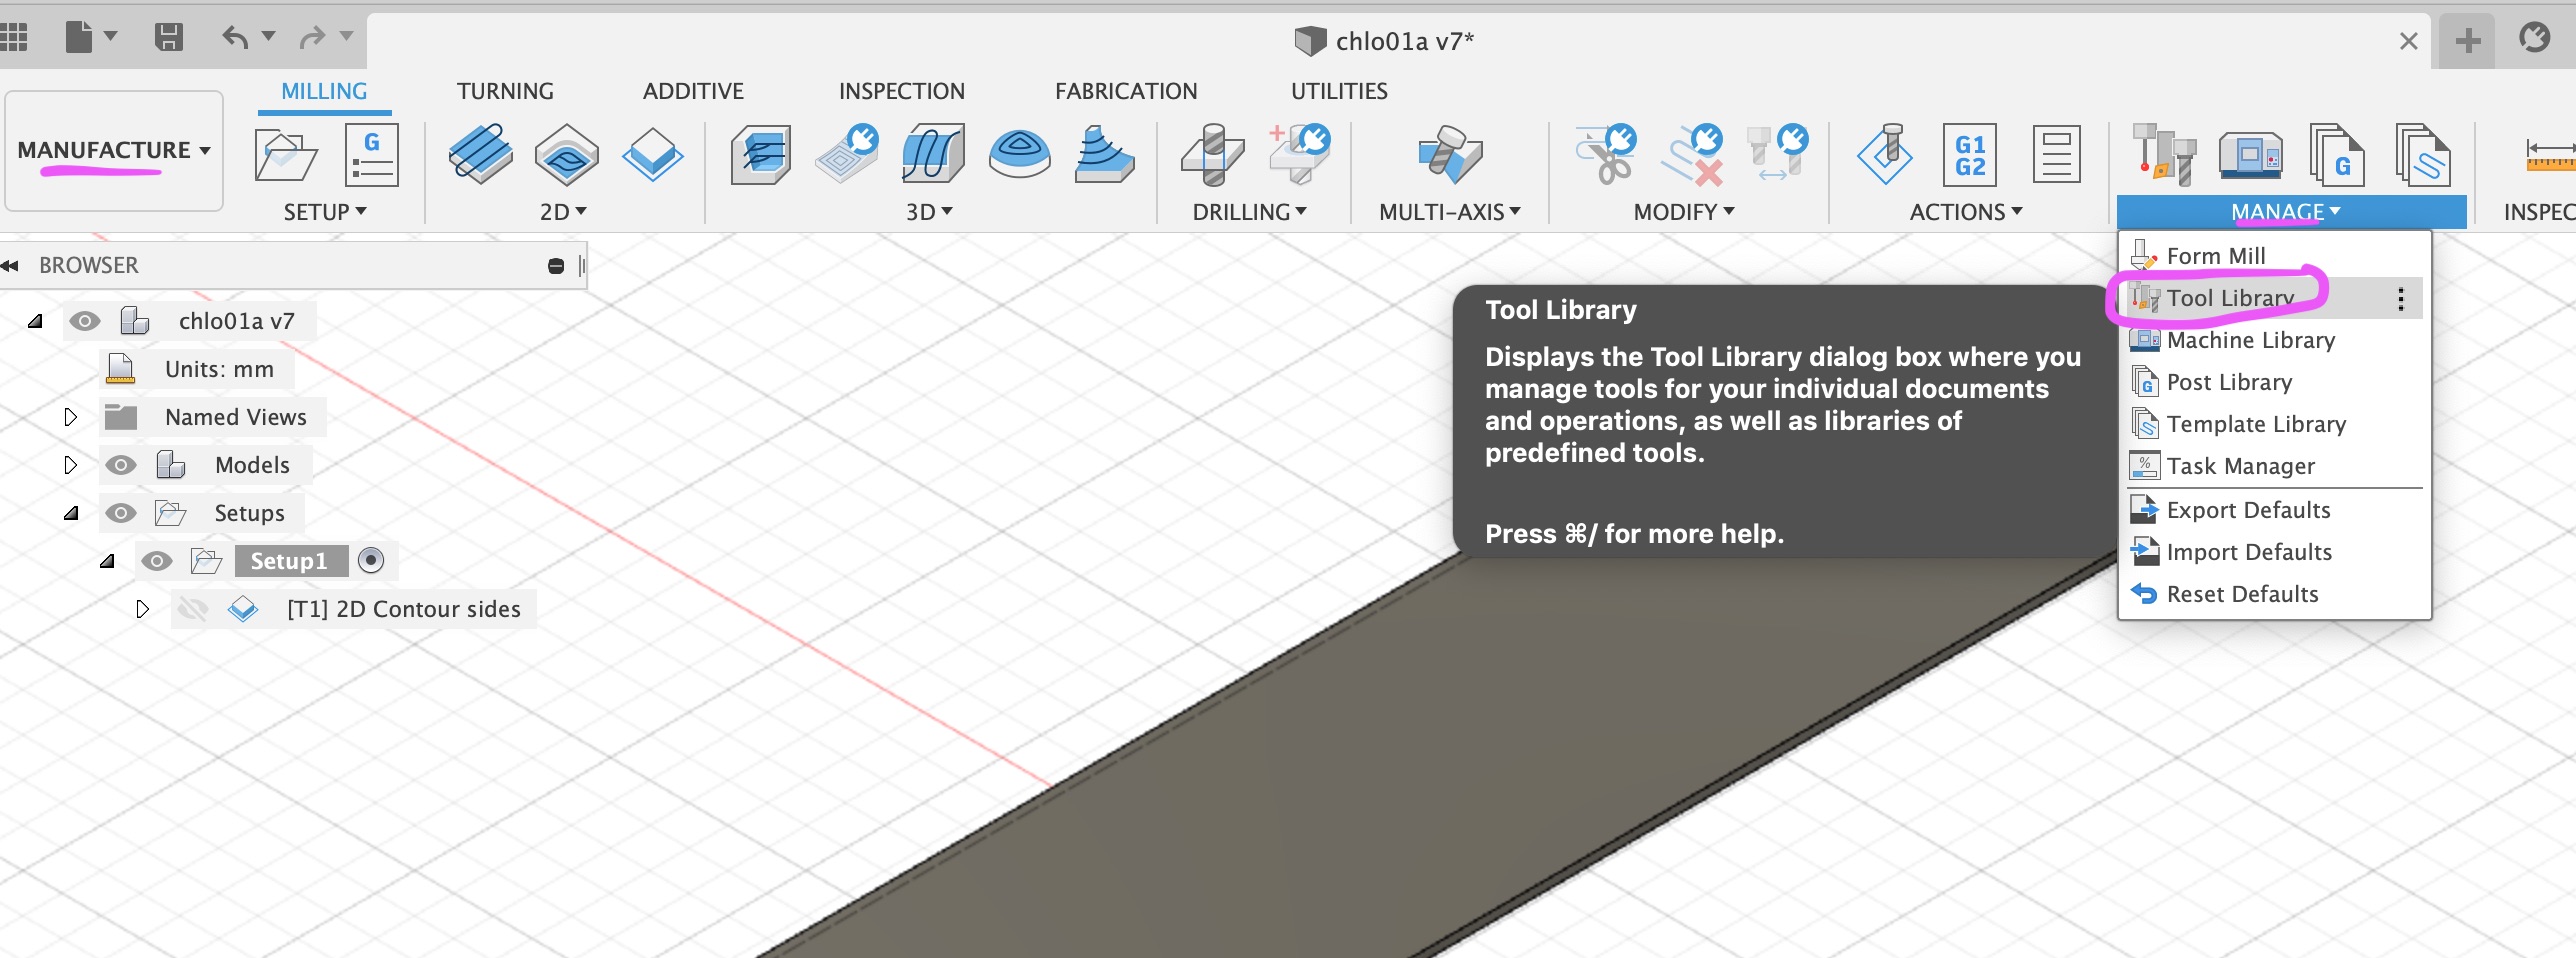This screenshot has width=2576, height=958.
Task: Open the NC Program G-code icon in Setup
Action: 372,155
